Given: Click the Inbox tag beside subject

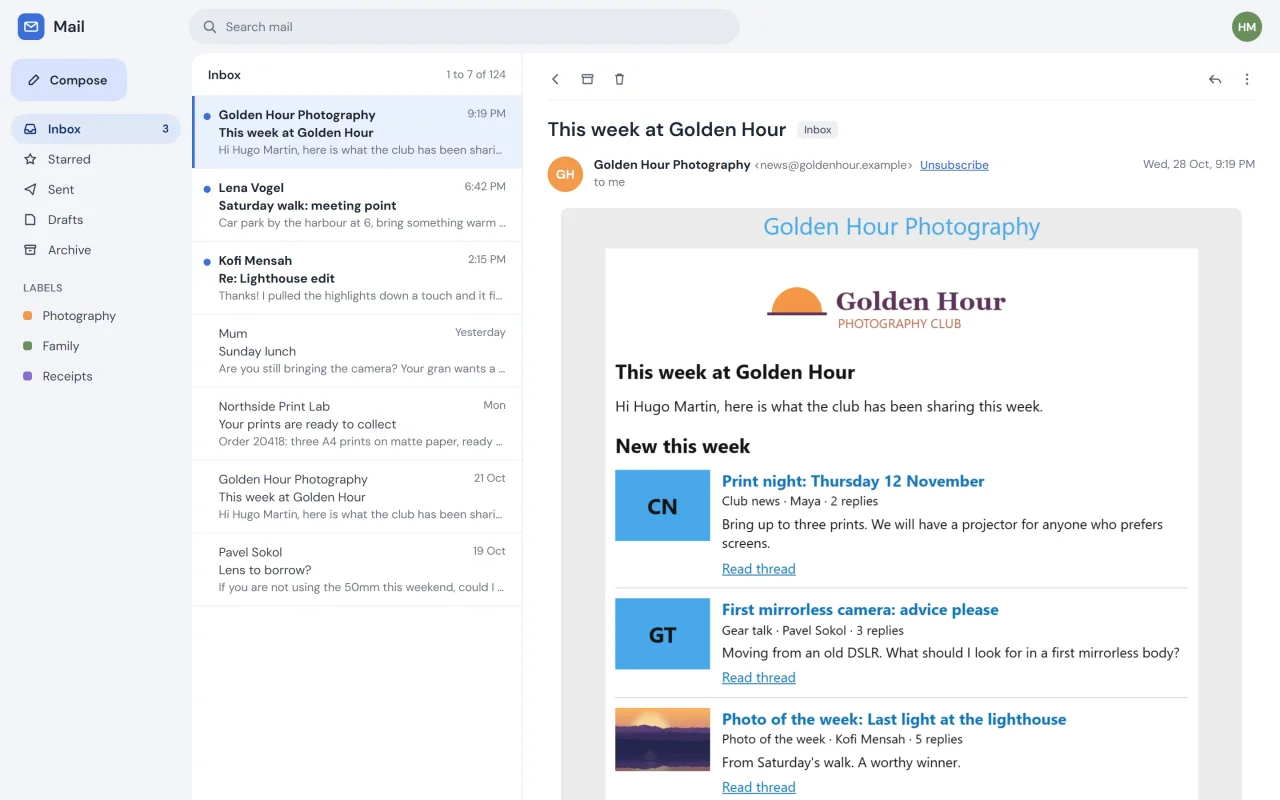Looking at the screenshot, I should [x=818, y=130].
